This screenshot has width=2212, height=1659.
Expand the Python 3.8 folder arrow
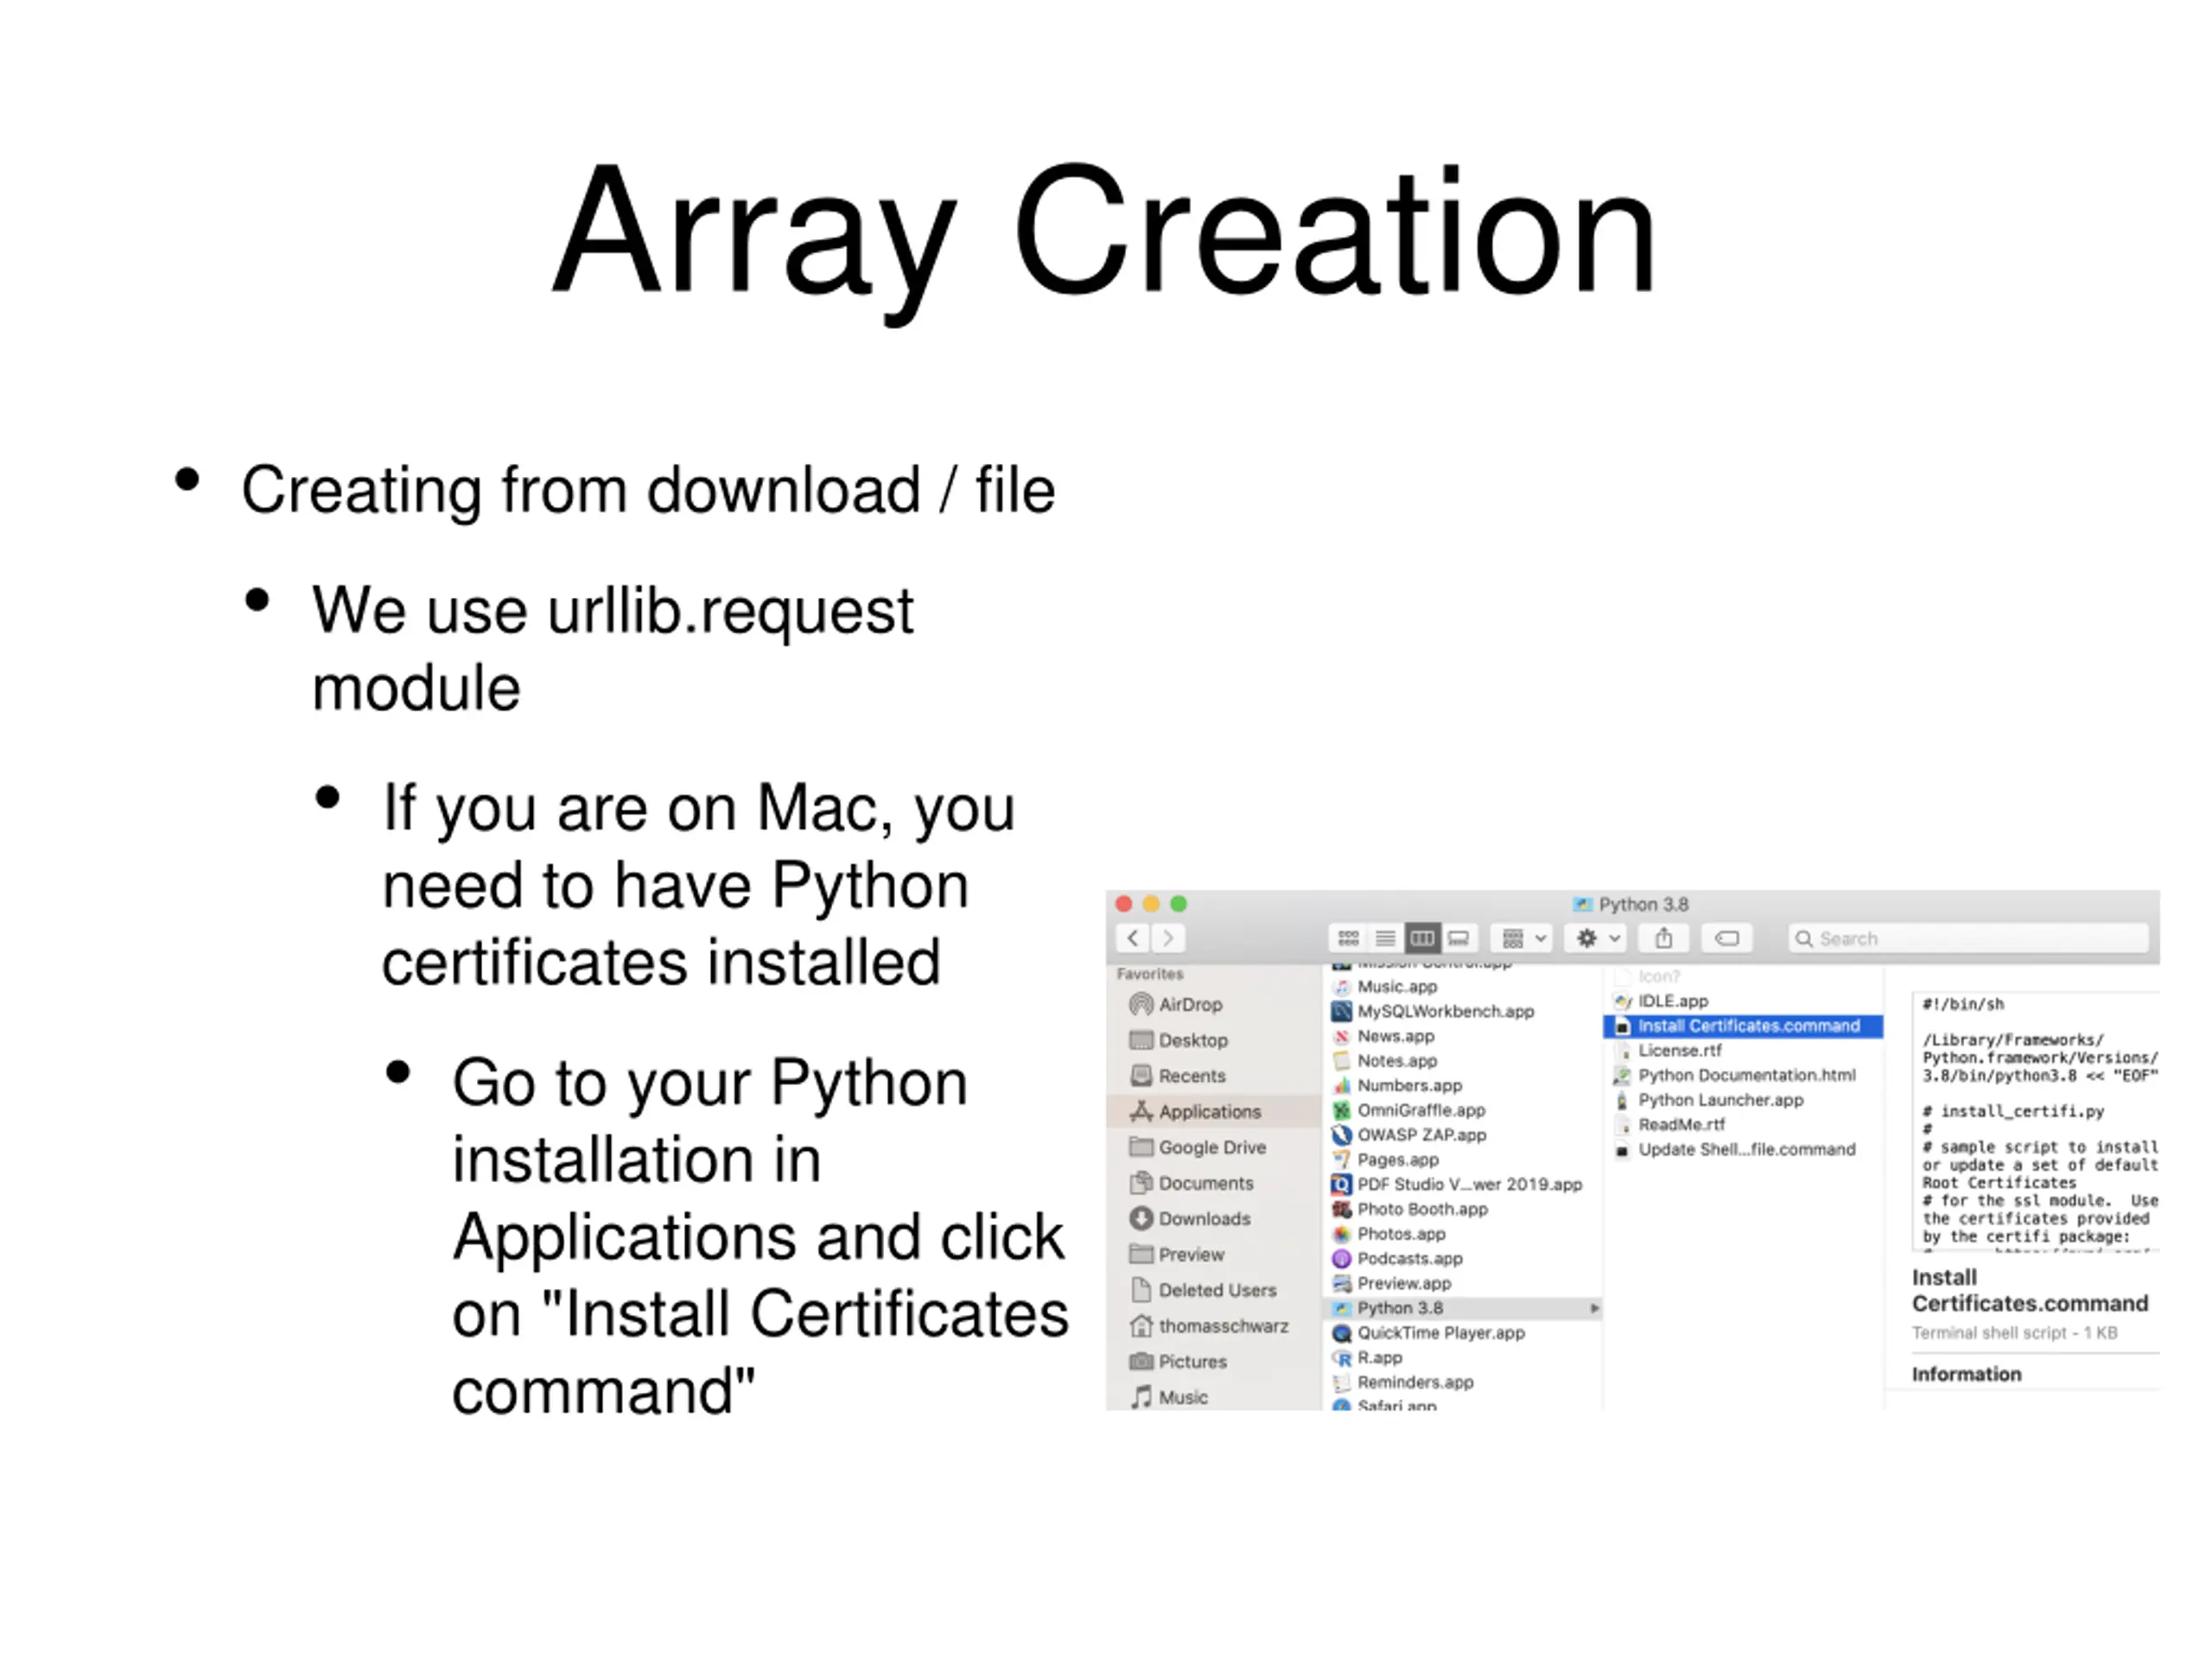pos(1594,1308)
